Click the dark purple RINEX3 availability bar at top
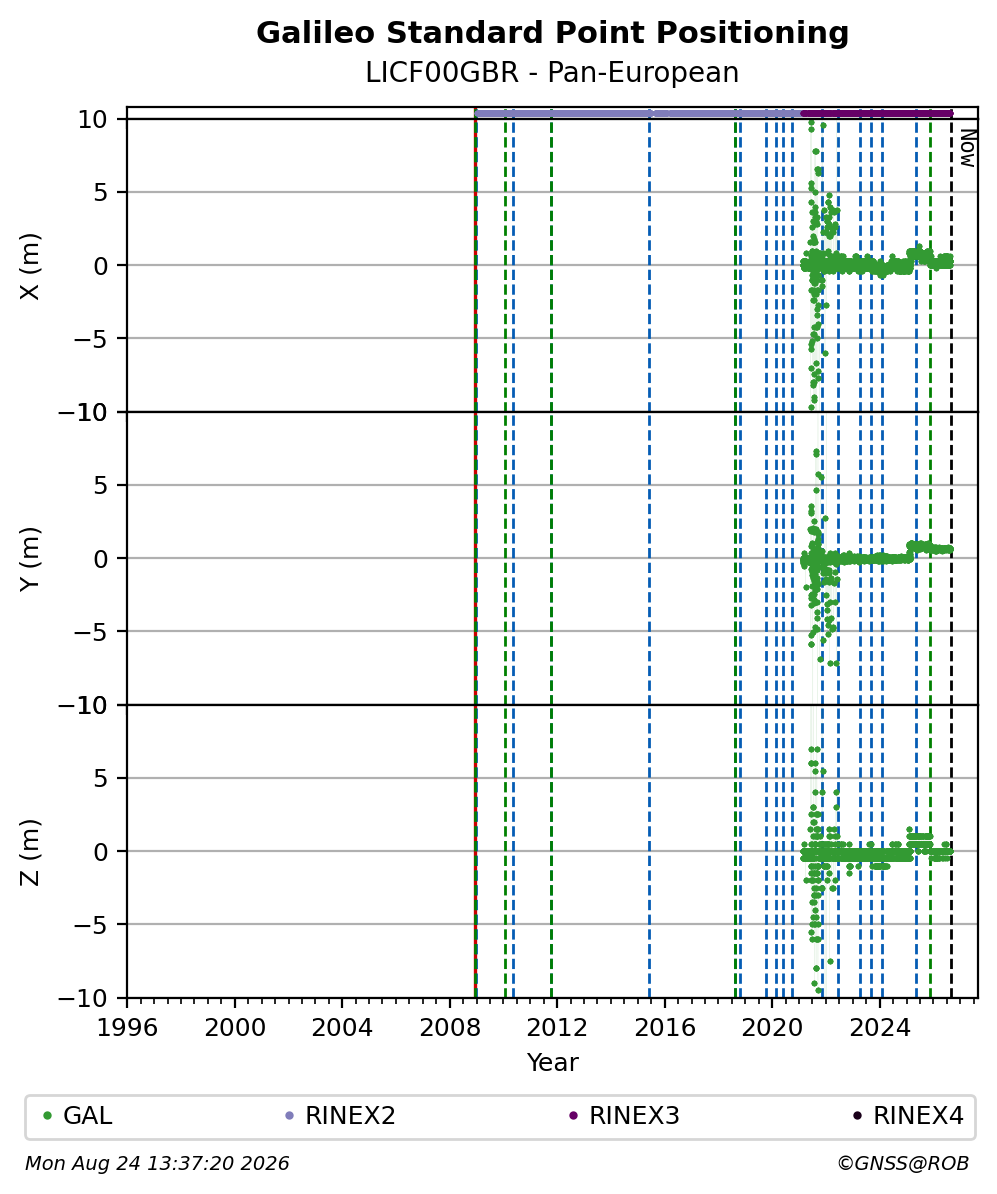 [x=877, y=113]
